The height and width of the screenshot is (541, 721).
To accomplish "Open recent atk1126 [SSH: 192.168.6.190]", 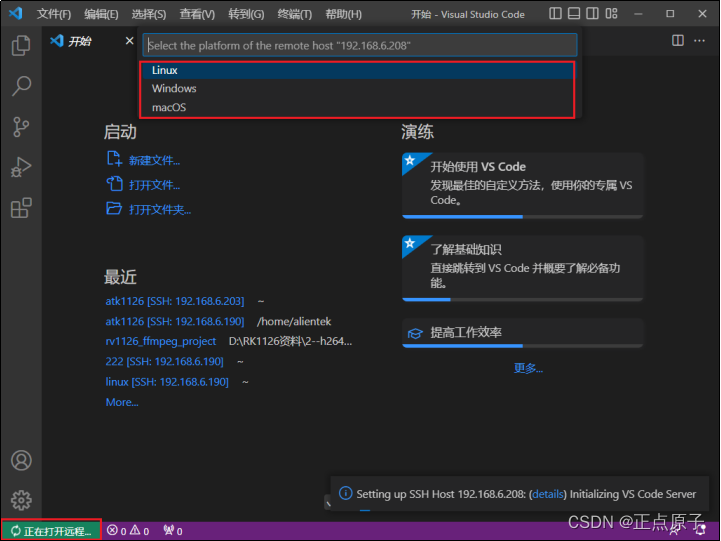I will coord(175,321).
